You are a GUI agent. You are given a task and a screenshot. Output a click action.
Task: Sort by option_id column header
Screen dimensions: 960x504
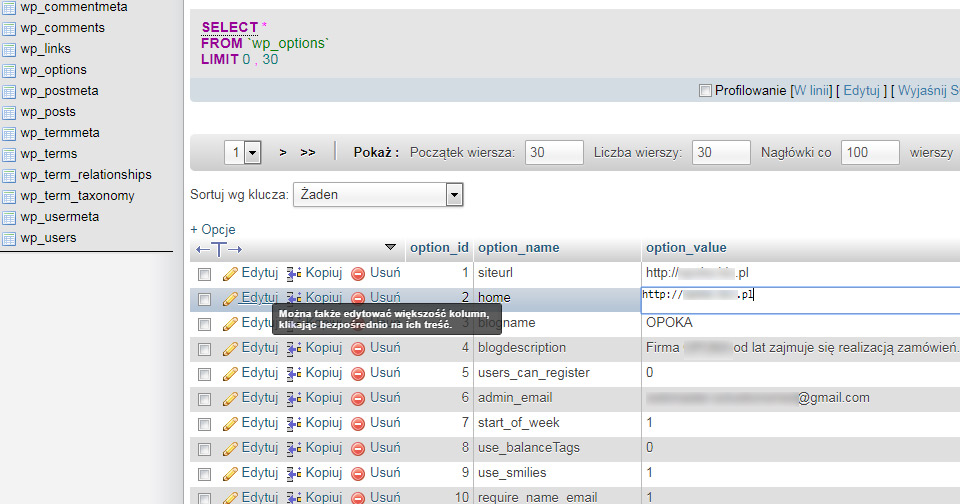pyautogui.click(x=439, y=248)
